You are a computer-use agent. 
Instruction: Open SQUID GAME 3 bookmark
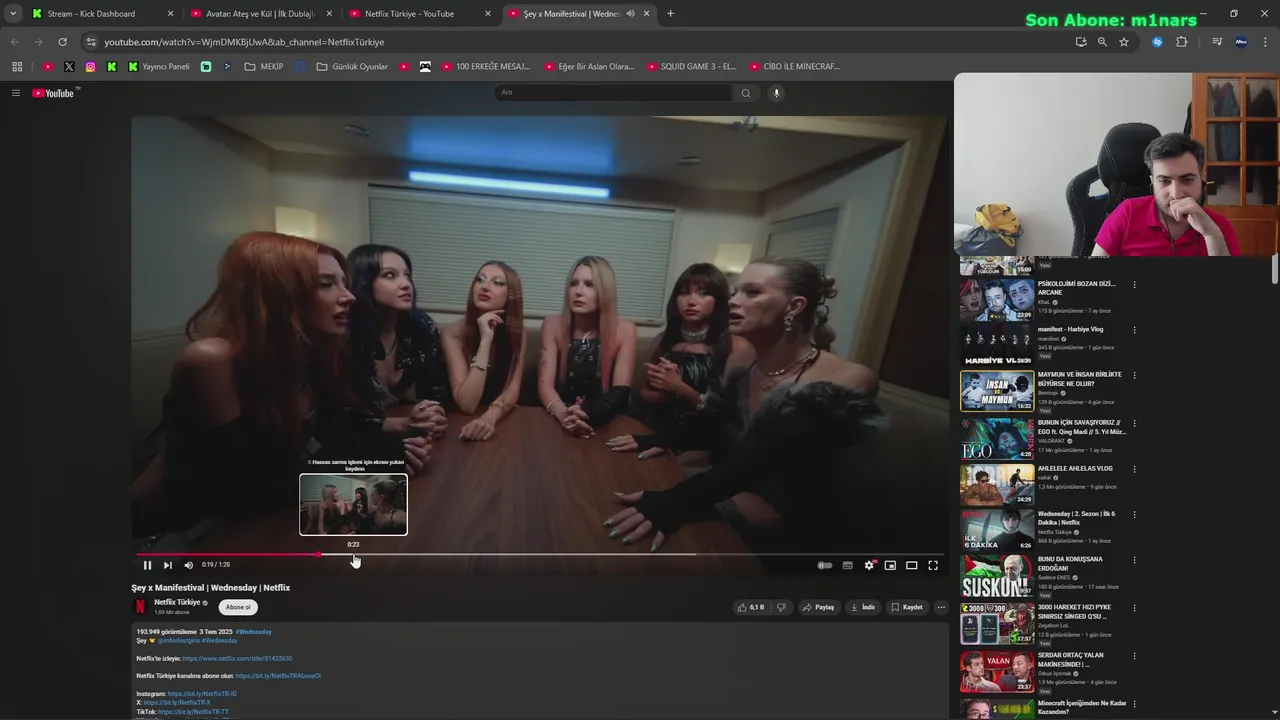(692, 67)
